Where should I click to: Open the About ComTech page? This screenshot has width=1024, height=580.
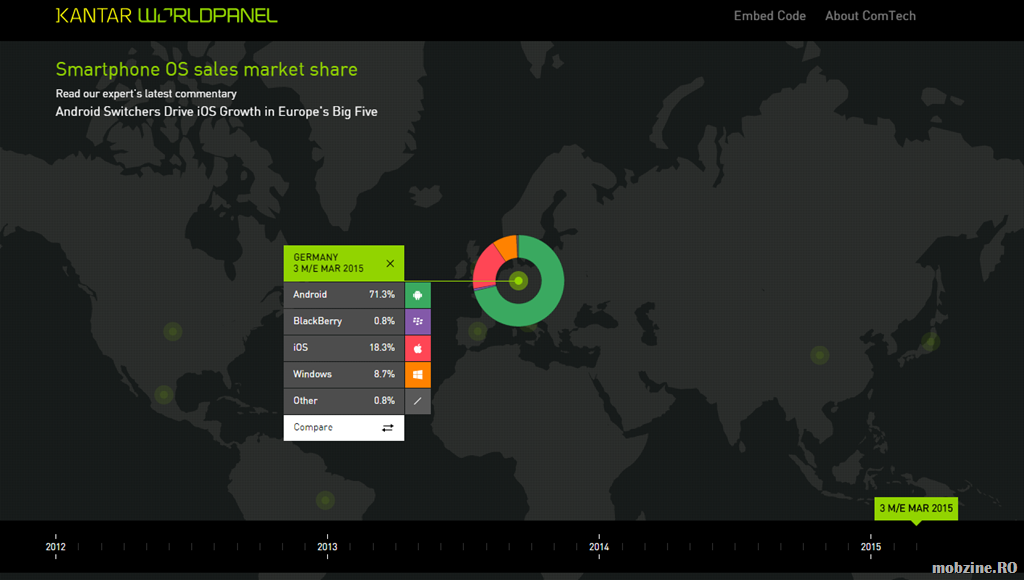[870, 16]
